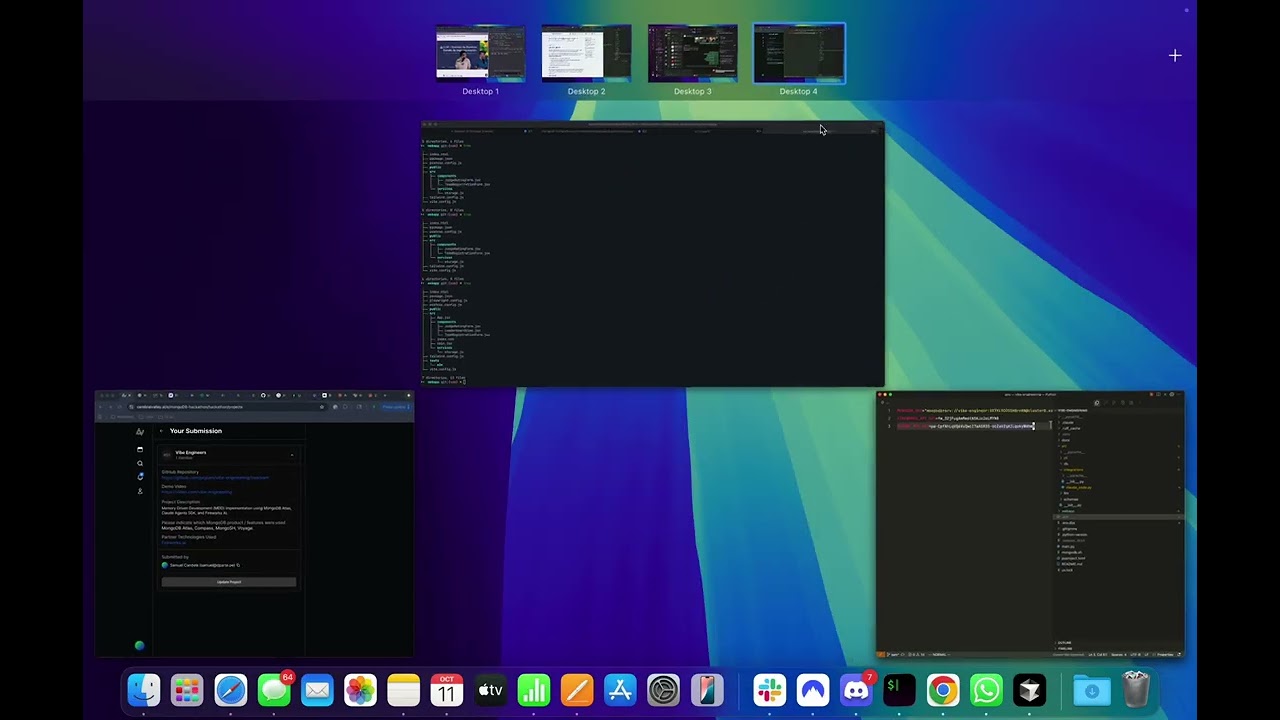Open the Trash in dock

click(1136, 690)
